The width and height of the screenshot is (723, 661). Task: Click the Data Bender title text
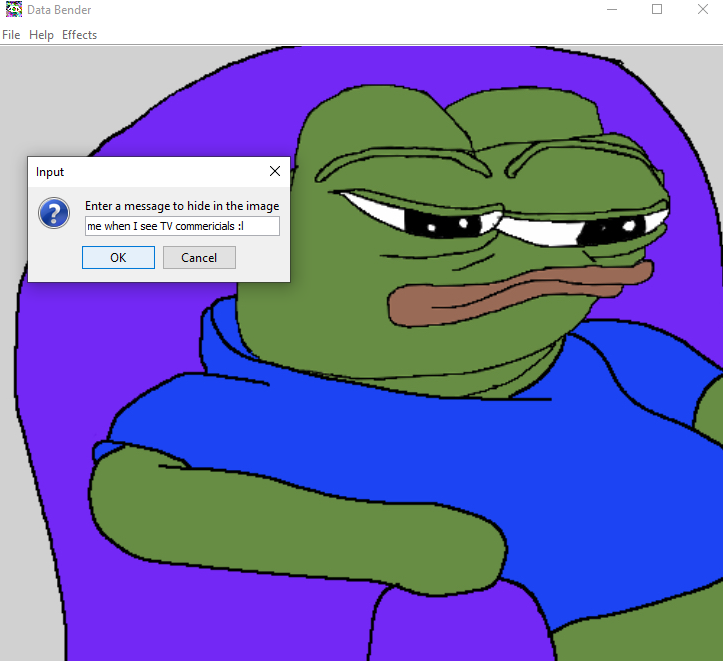59,10
